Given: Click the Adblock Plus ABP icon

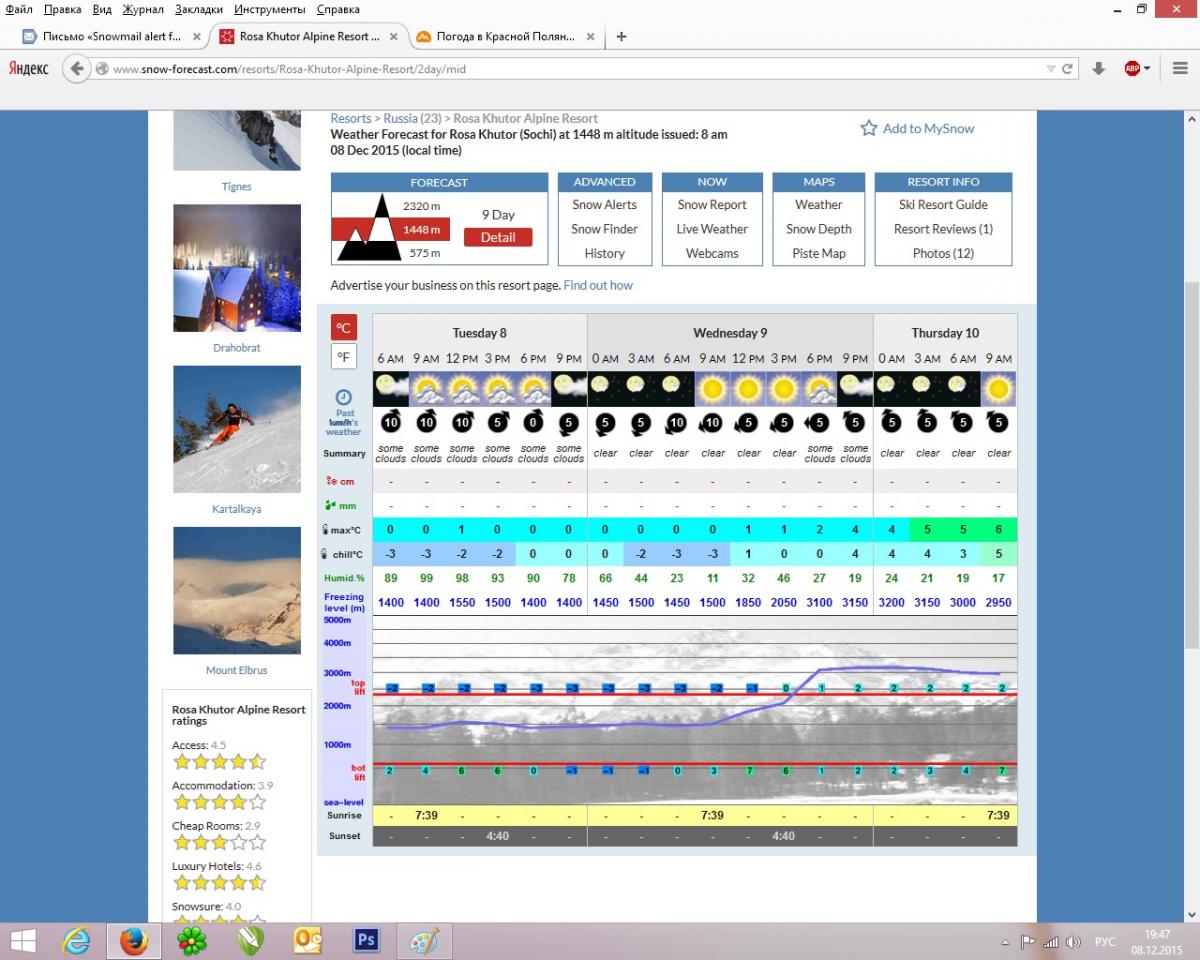Looking at the screenshot, I should coord(1132,69).
